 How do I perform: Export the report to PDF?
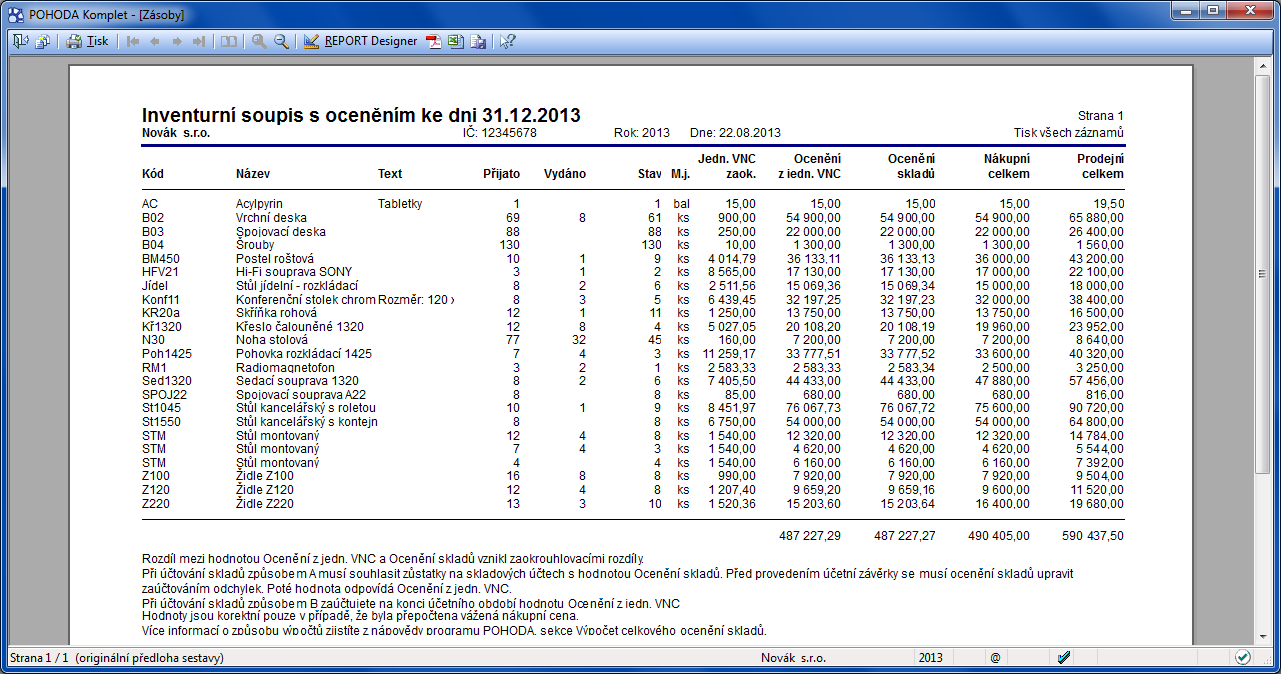[434, 41]
